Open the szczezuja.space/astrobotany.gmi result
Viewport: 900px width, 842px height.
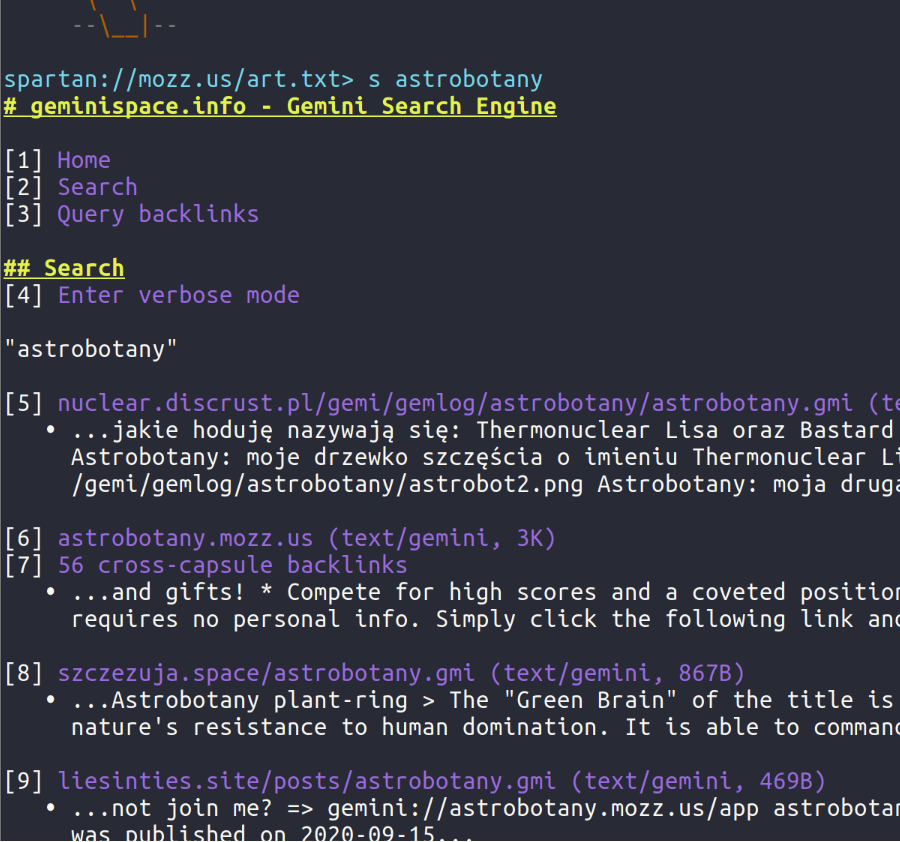click(401, 673)
